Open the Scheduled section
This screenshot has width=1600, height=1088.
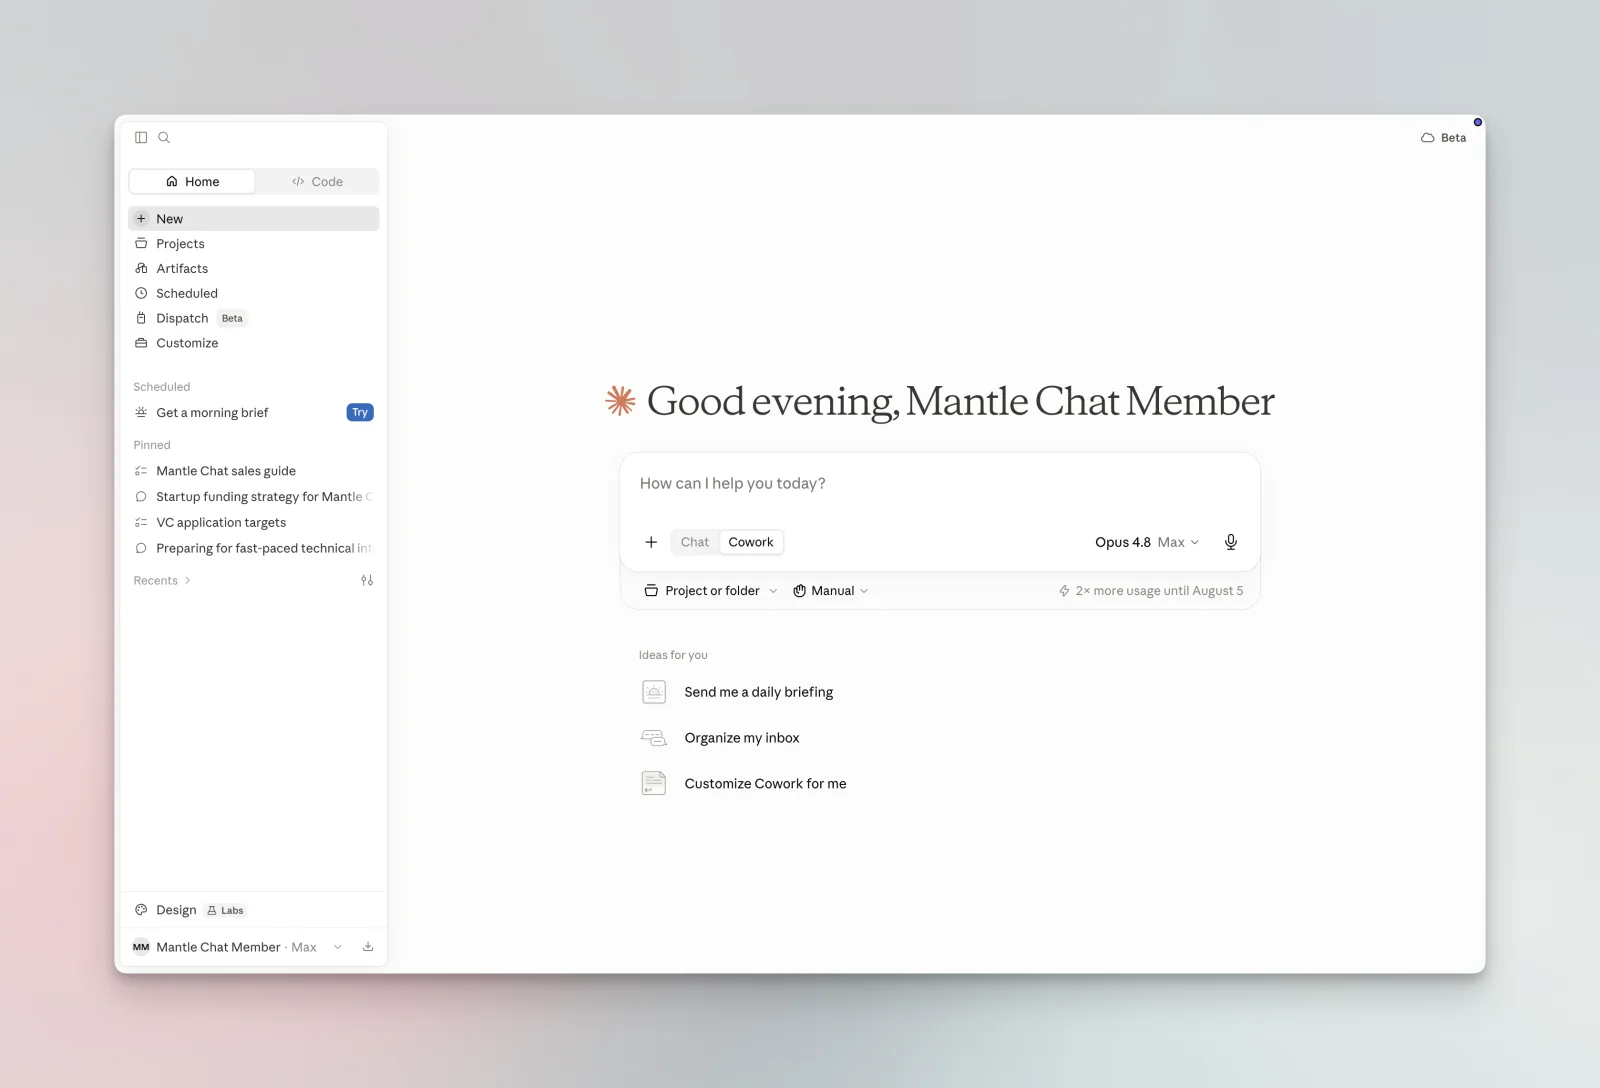coord(254,293)
